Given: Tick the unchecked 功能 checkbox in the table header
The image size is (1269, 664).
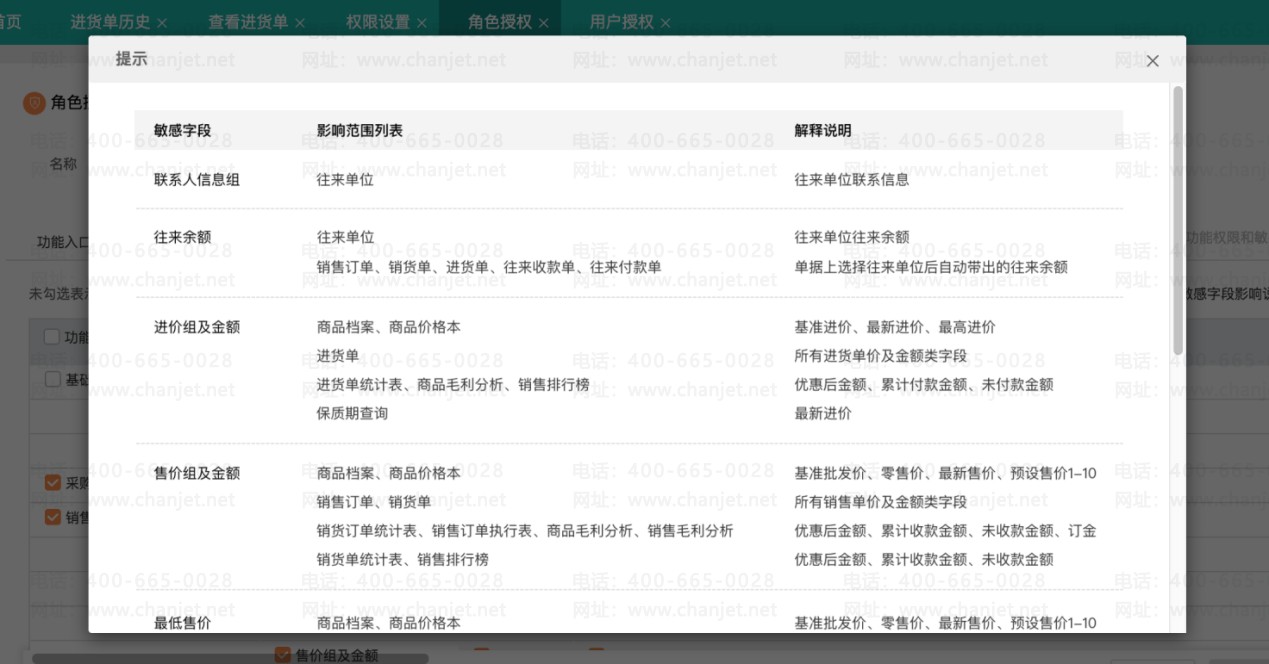Looking at the screenshot, I should 53,337.
